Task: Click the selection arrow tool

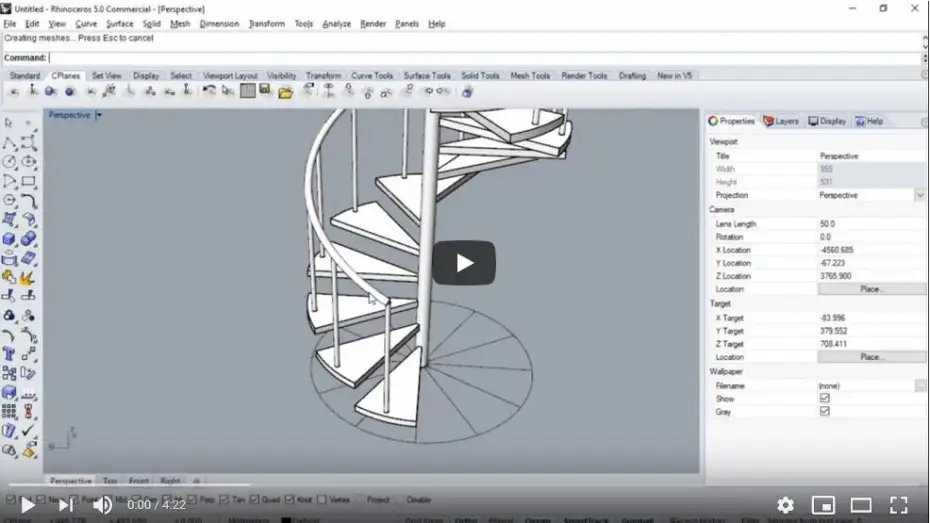Action: click(x=9, y=123)
